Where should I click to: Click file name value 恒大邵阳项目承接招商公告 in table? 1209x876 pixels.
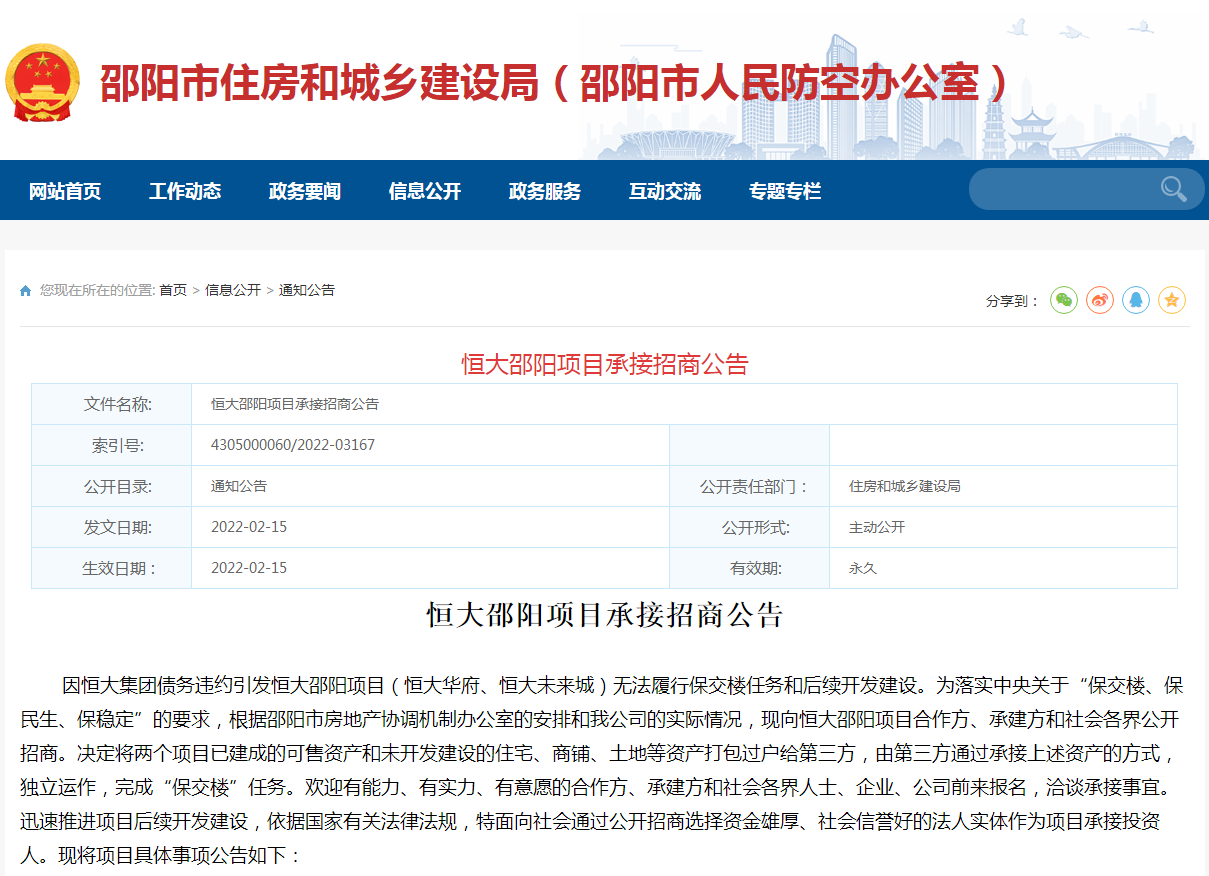tap(295, 404)
